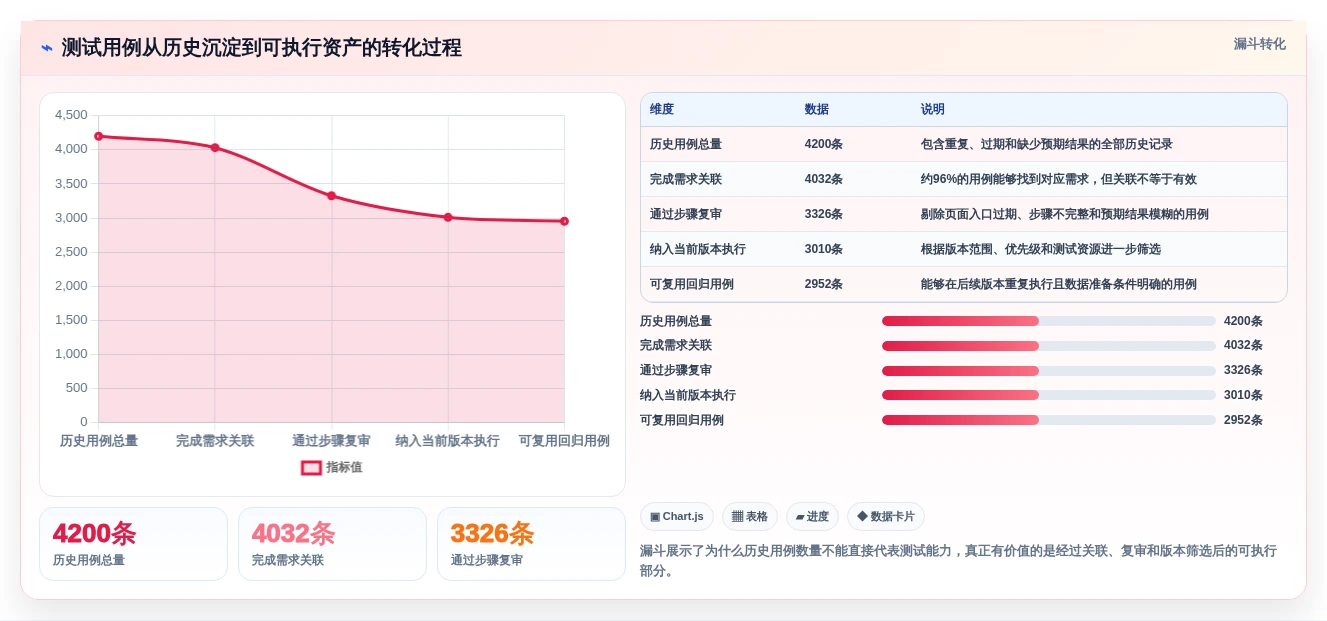Click the 数据 column header
This screenshot has width=1327, height=621.
coord(816,109)
